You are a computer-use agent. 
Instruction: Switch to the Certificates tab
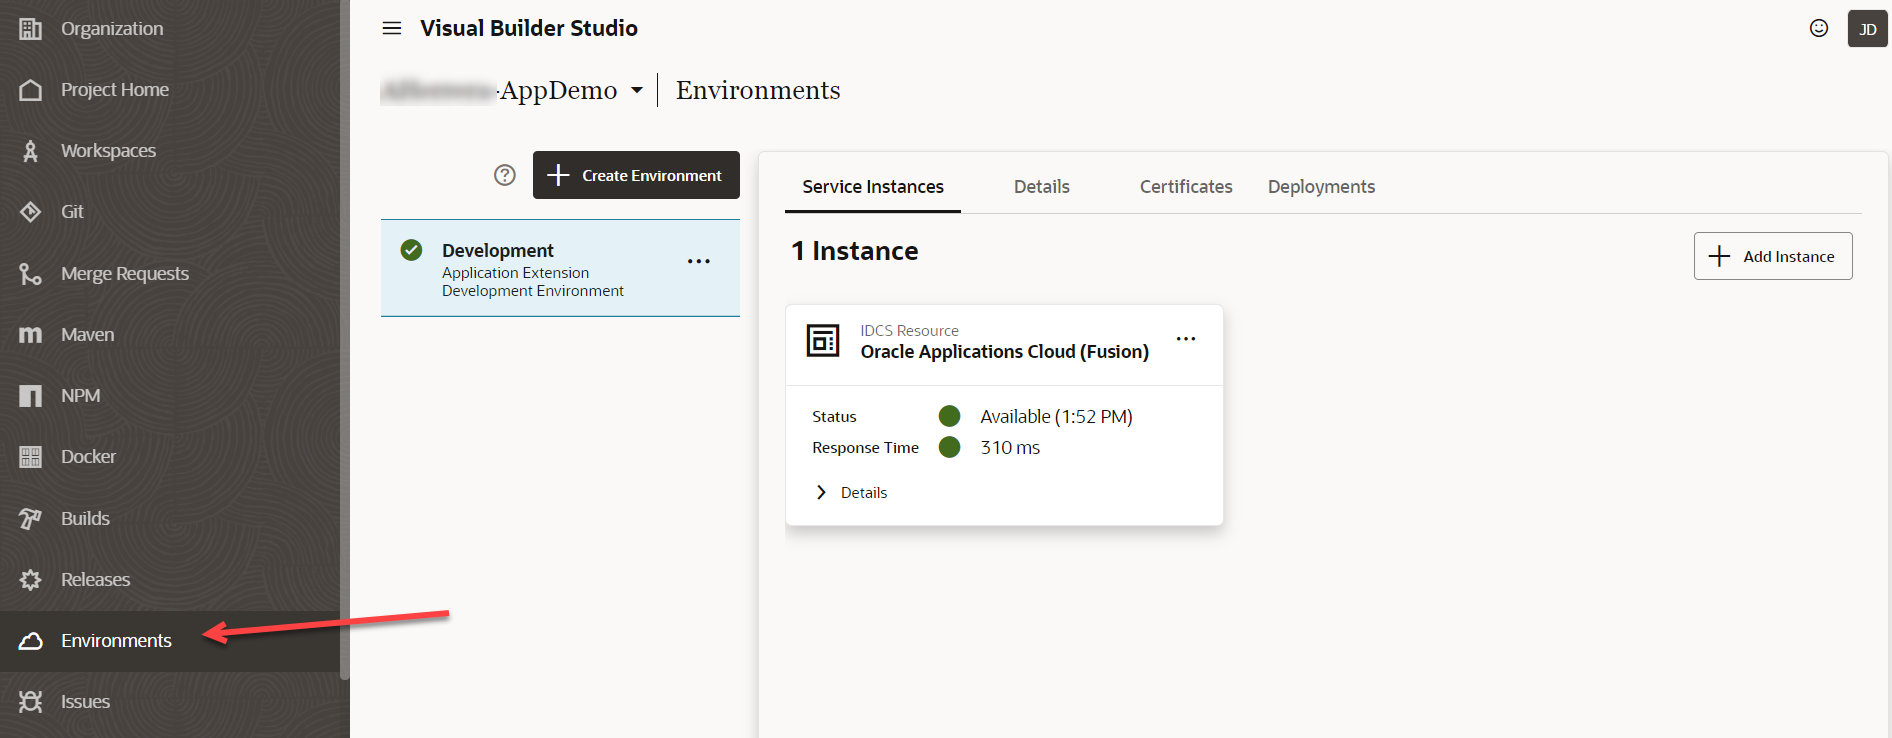pos(1186,187)
